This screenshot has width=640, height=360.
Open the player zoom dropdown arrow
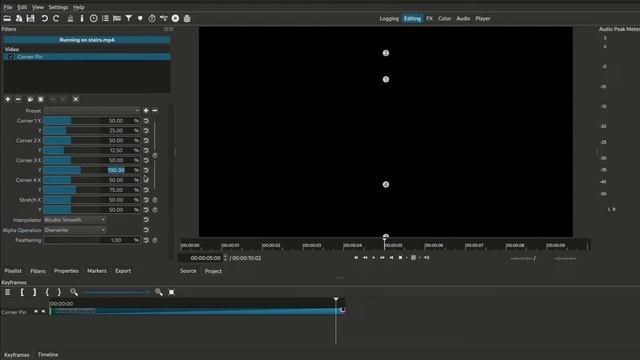pyautogui.click(x=407, y=258)
